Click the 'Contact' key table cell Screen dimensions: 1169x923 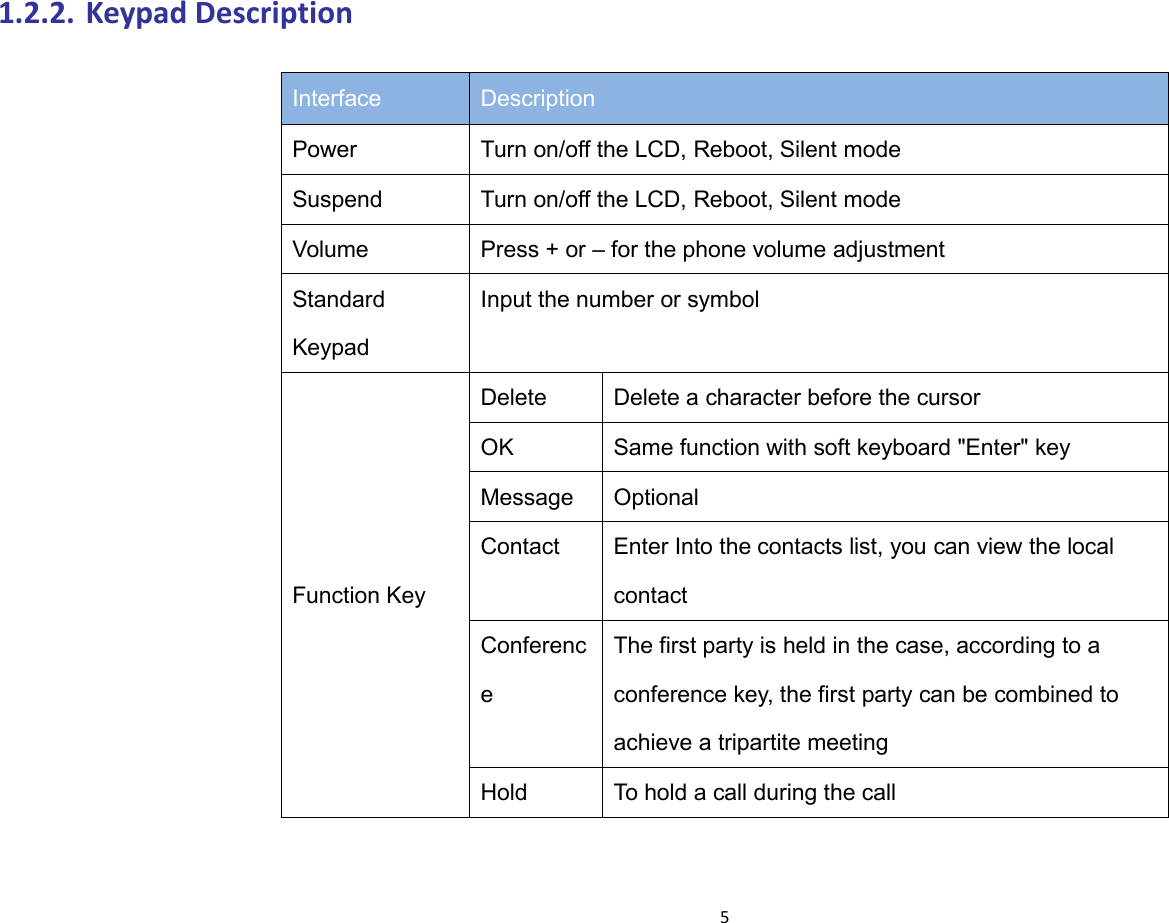coord(517,546)
